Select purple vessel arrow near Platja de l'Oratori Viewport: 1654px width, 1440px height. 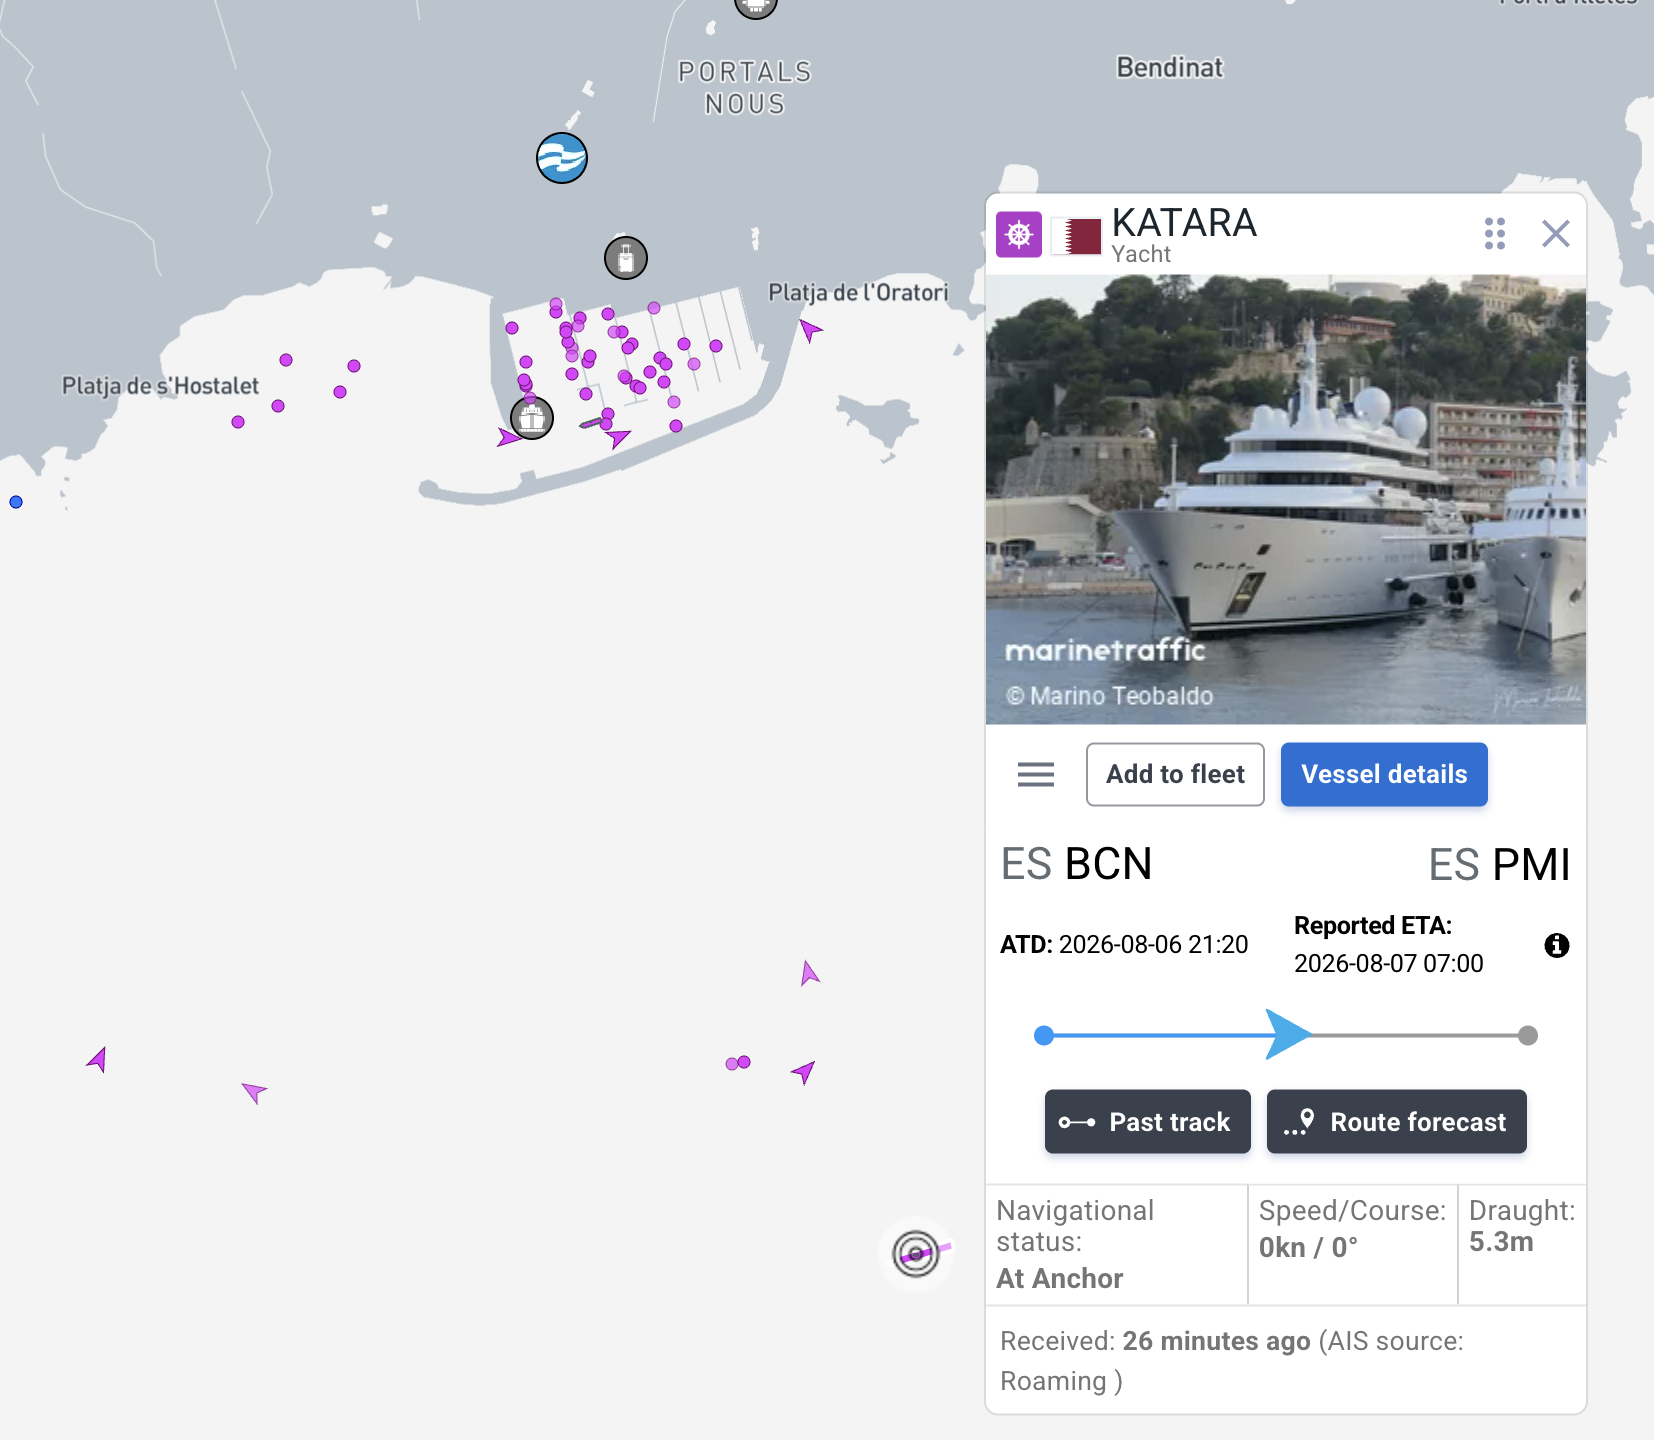(809, 329)
